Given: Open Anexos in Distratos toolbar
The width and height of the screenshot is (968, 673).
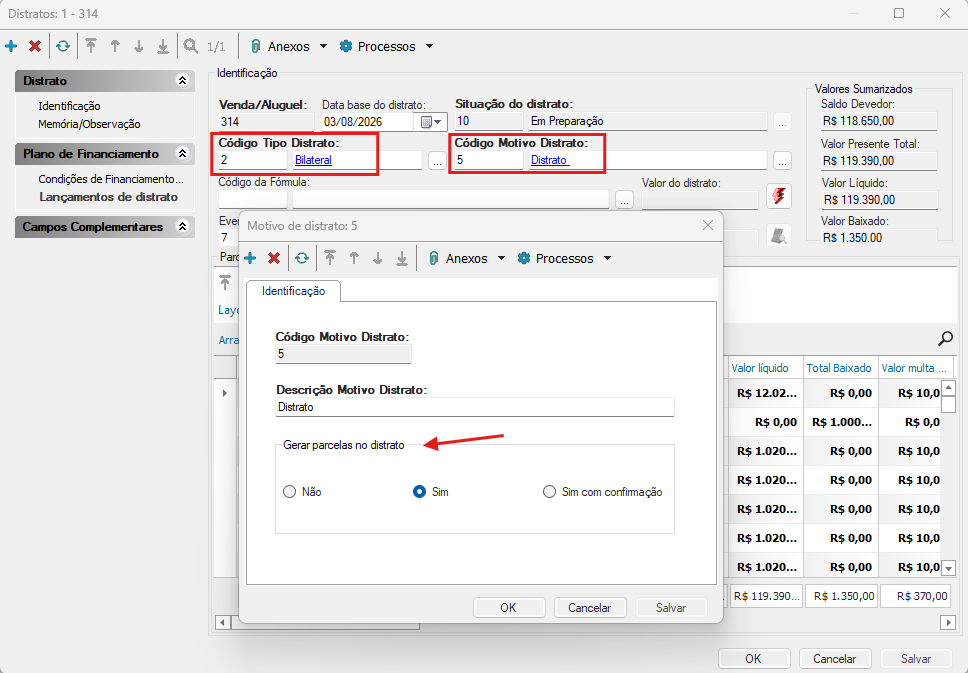Looking at the screenshot, I should pos(280,46).
